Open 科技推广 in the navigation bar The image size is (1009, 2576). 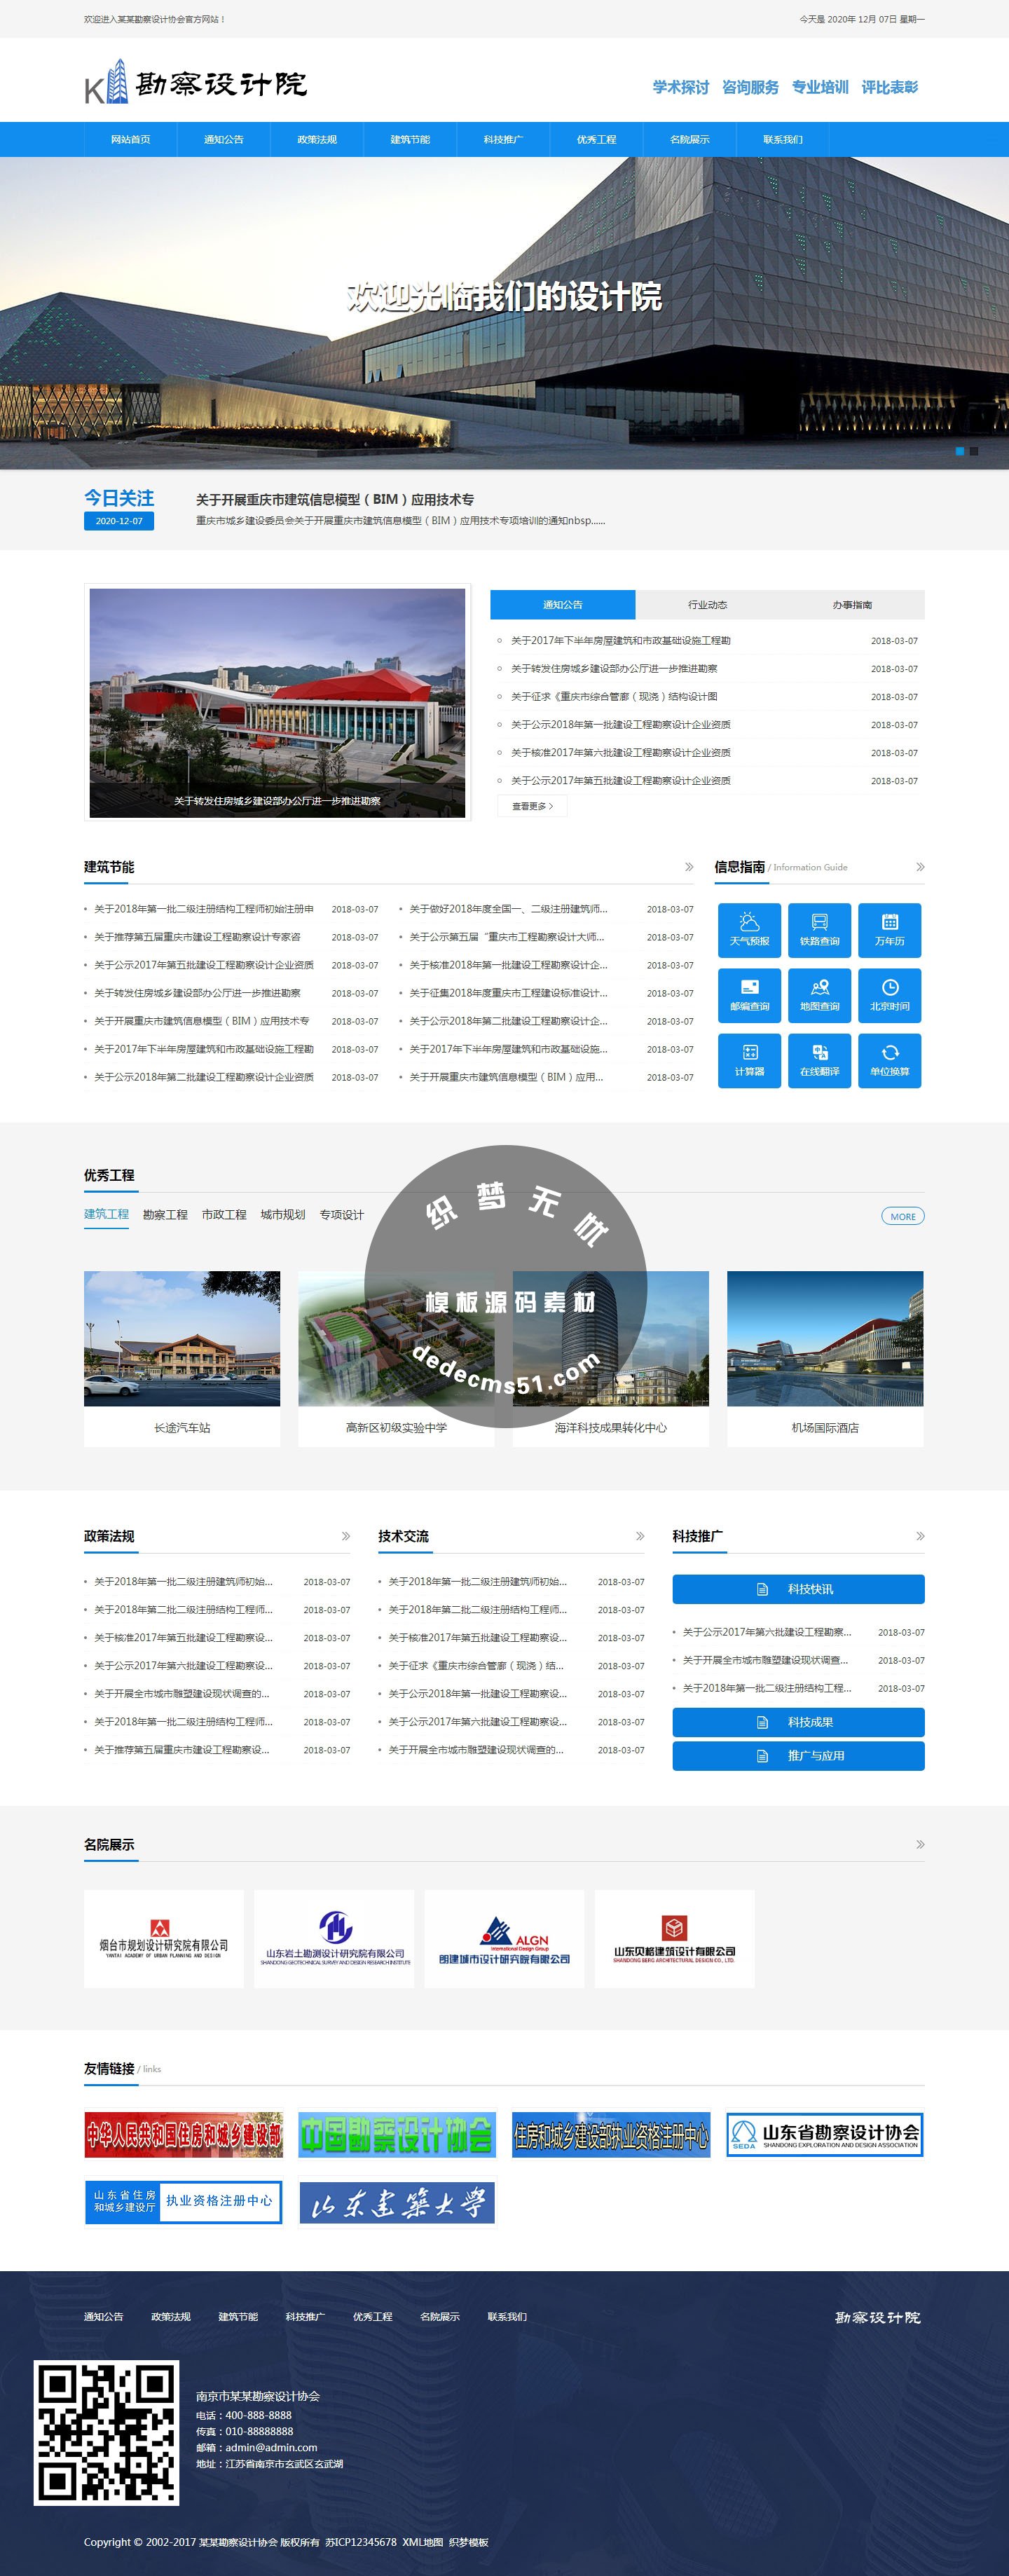[503, 139]
